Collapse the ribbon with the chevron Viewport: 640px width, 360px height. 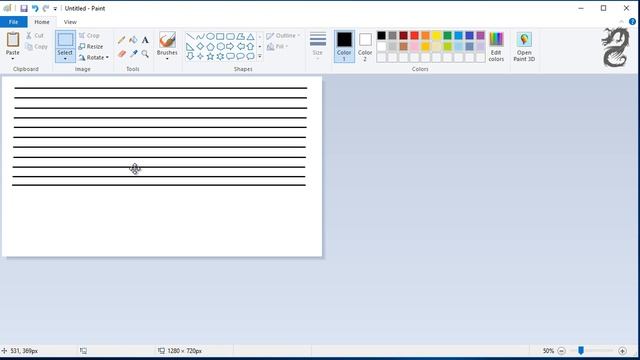(x=622, y=22)
